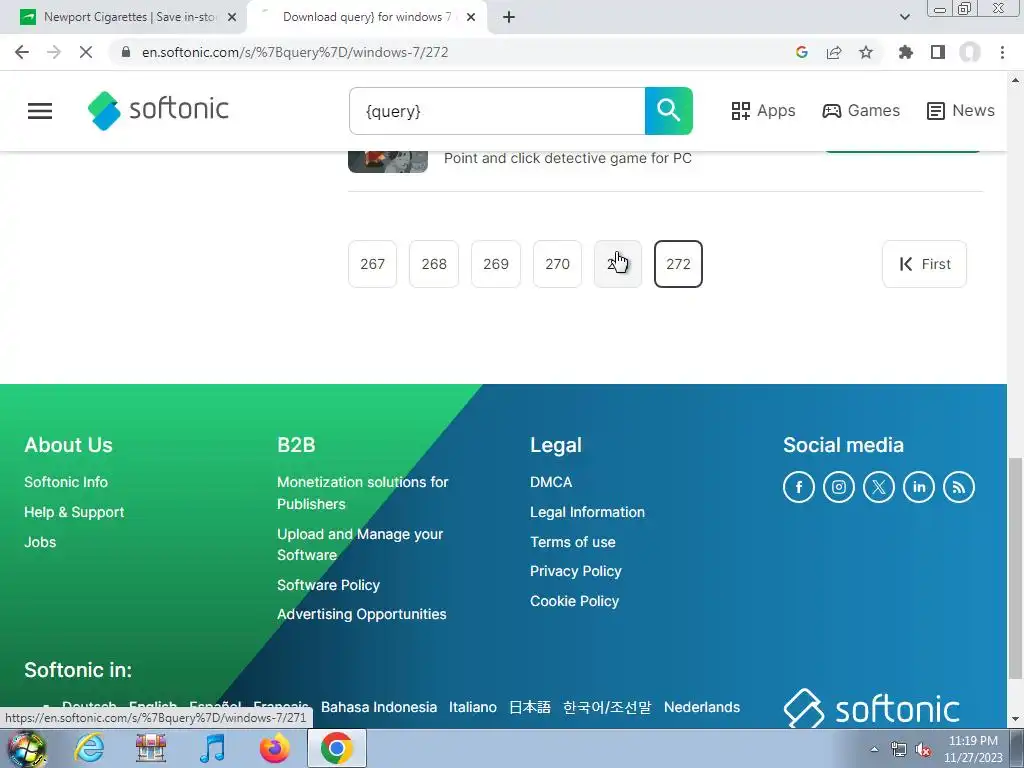Open Softonic Instagram page icon
This screenshot has width=1024, height=768.
tap(839, 487)
